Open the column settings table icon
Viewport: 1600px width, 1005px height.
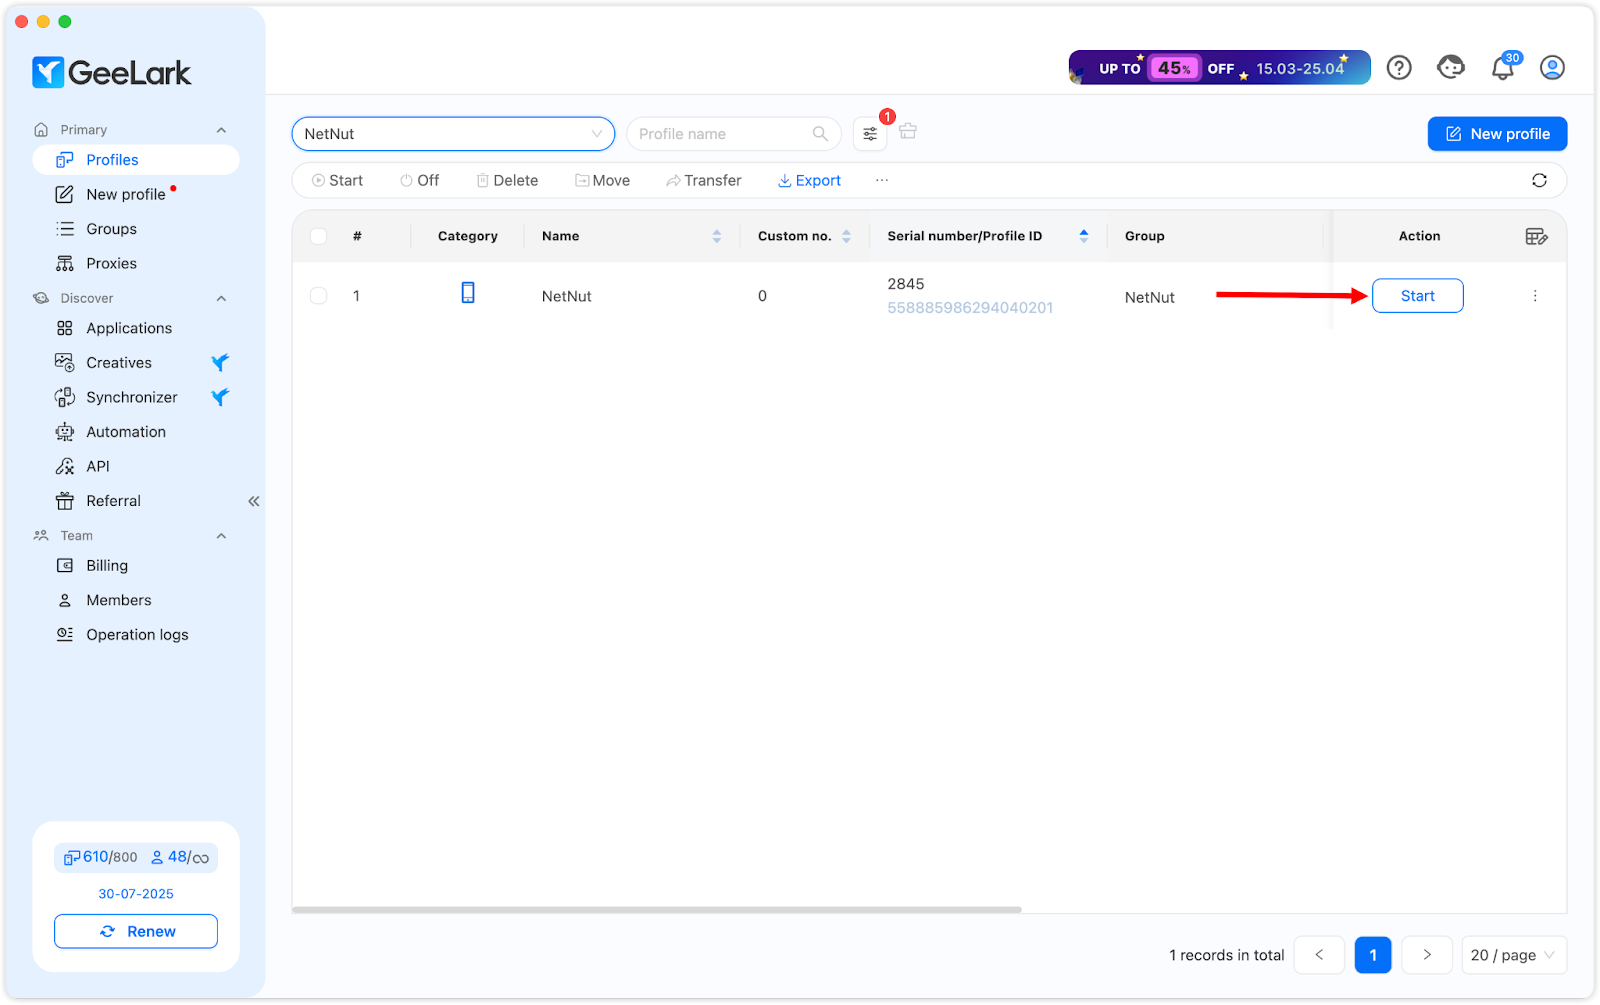(1536, 236)
